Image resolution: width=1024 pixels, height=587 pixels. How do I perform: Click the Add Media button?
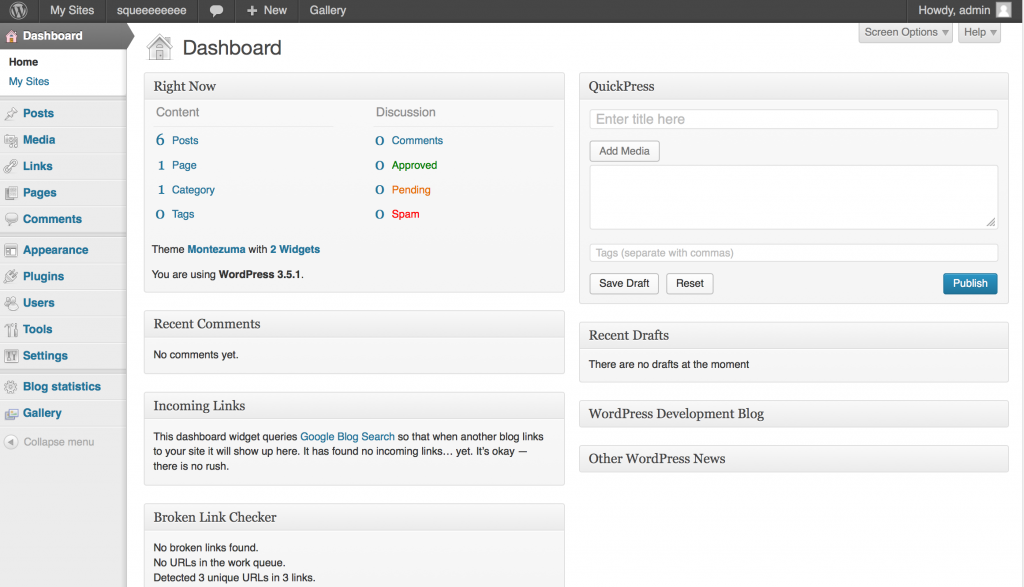[624, 151]
